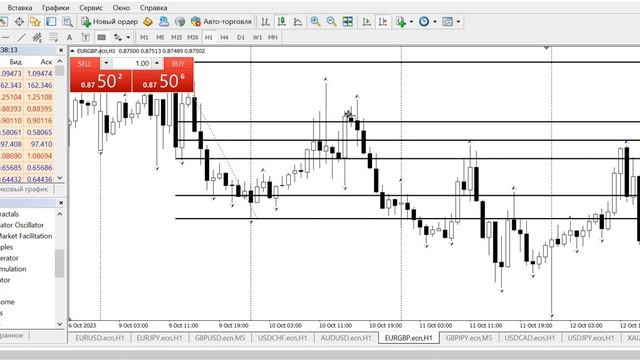Open the Вставка menu
The image size is (640, 360).
coord(20,8)
